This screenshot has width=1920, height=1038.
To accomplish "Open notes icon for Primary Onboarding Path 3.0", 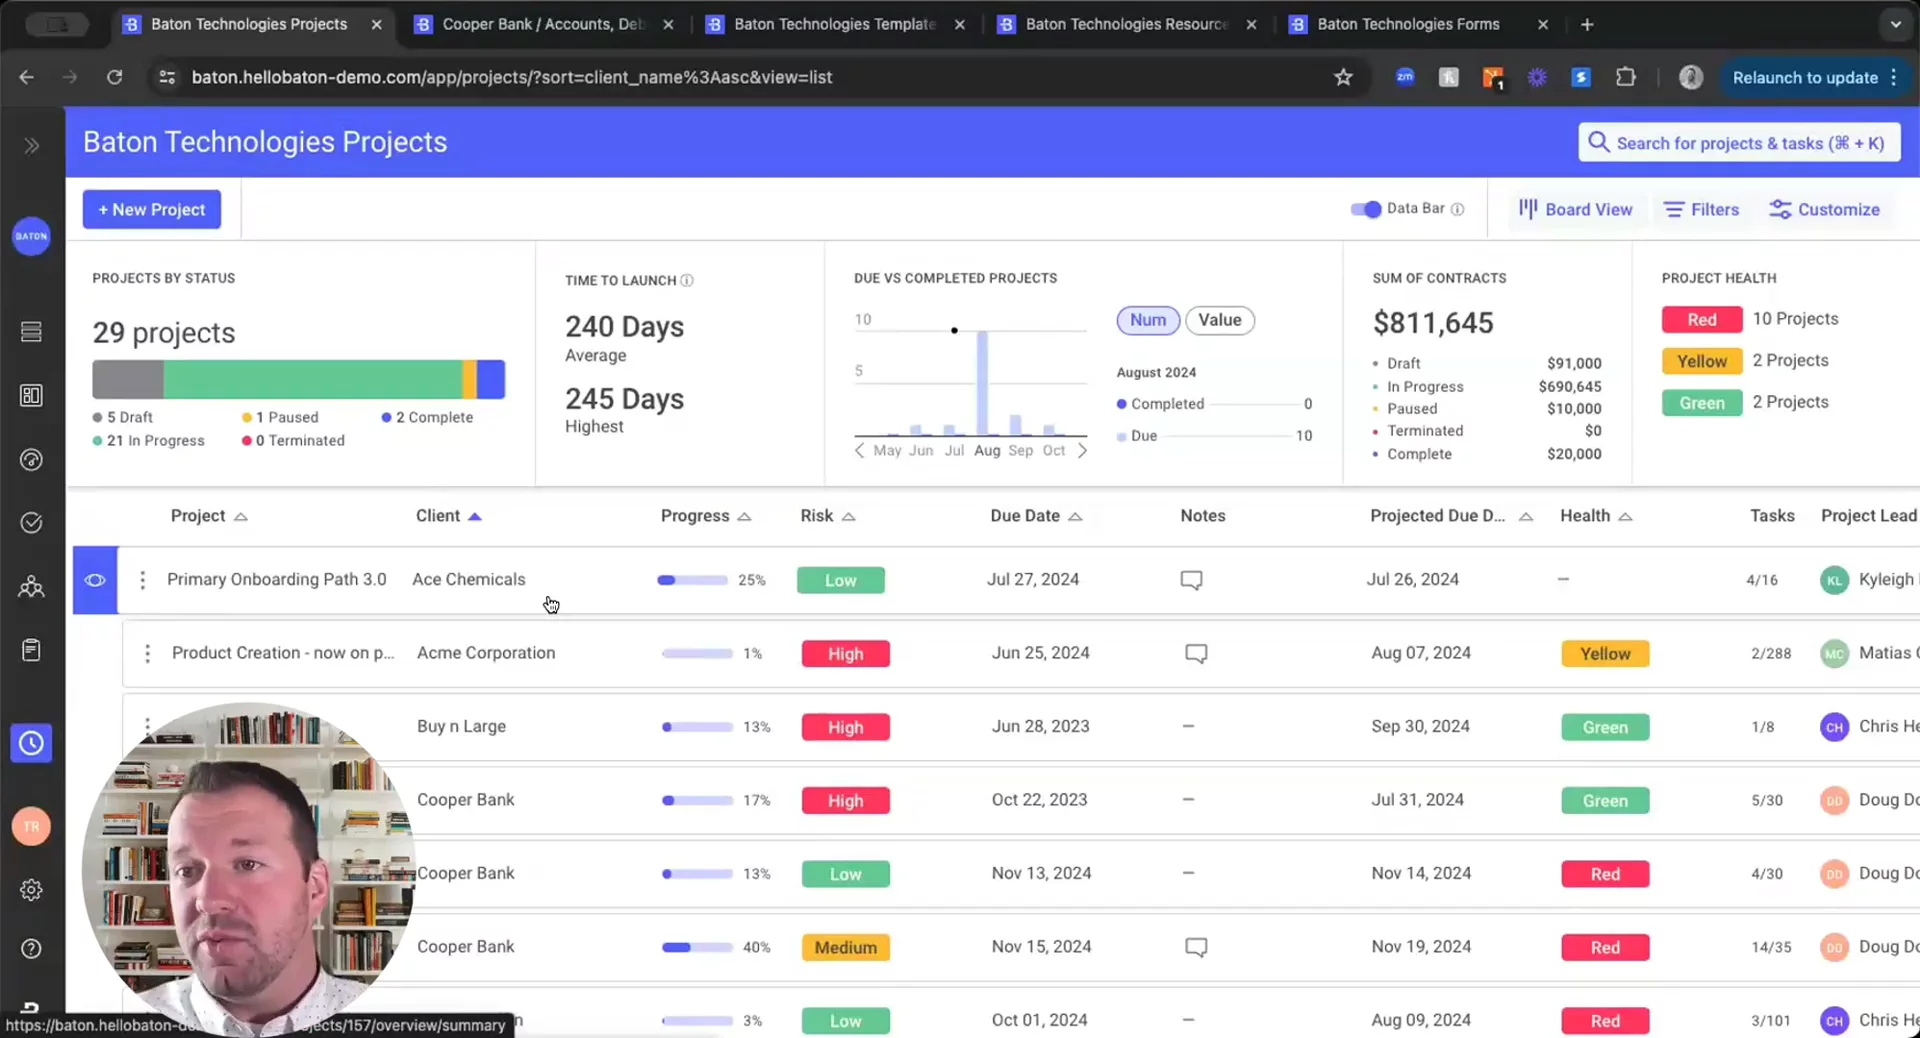I will click(x=1191, y=580).
